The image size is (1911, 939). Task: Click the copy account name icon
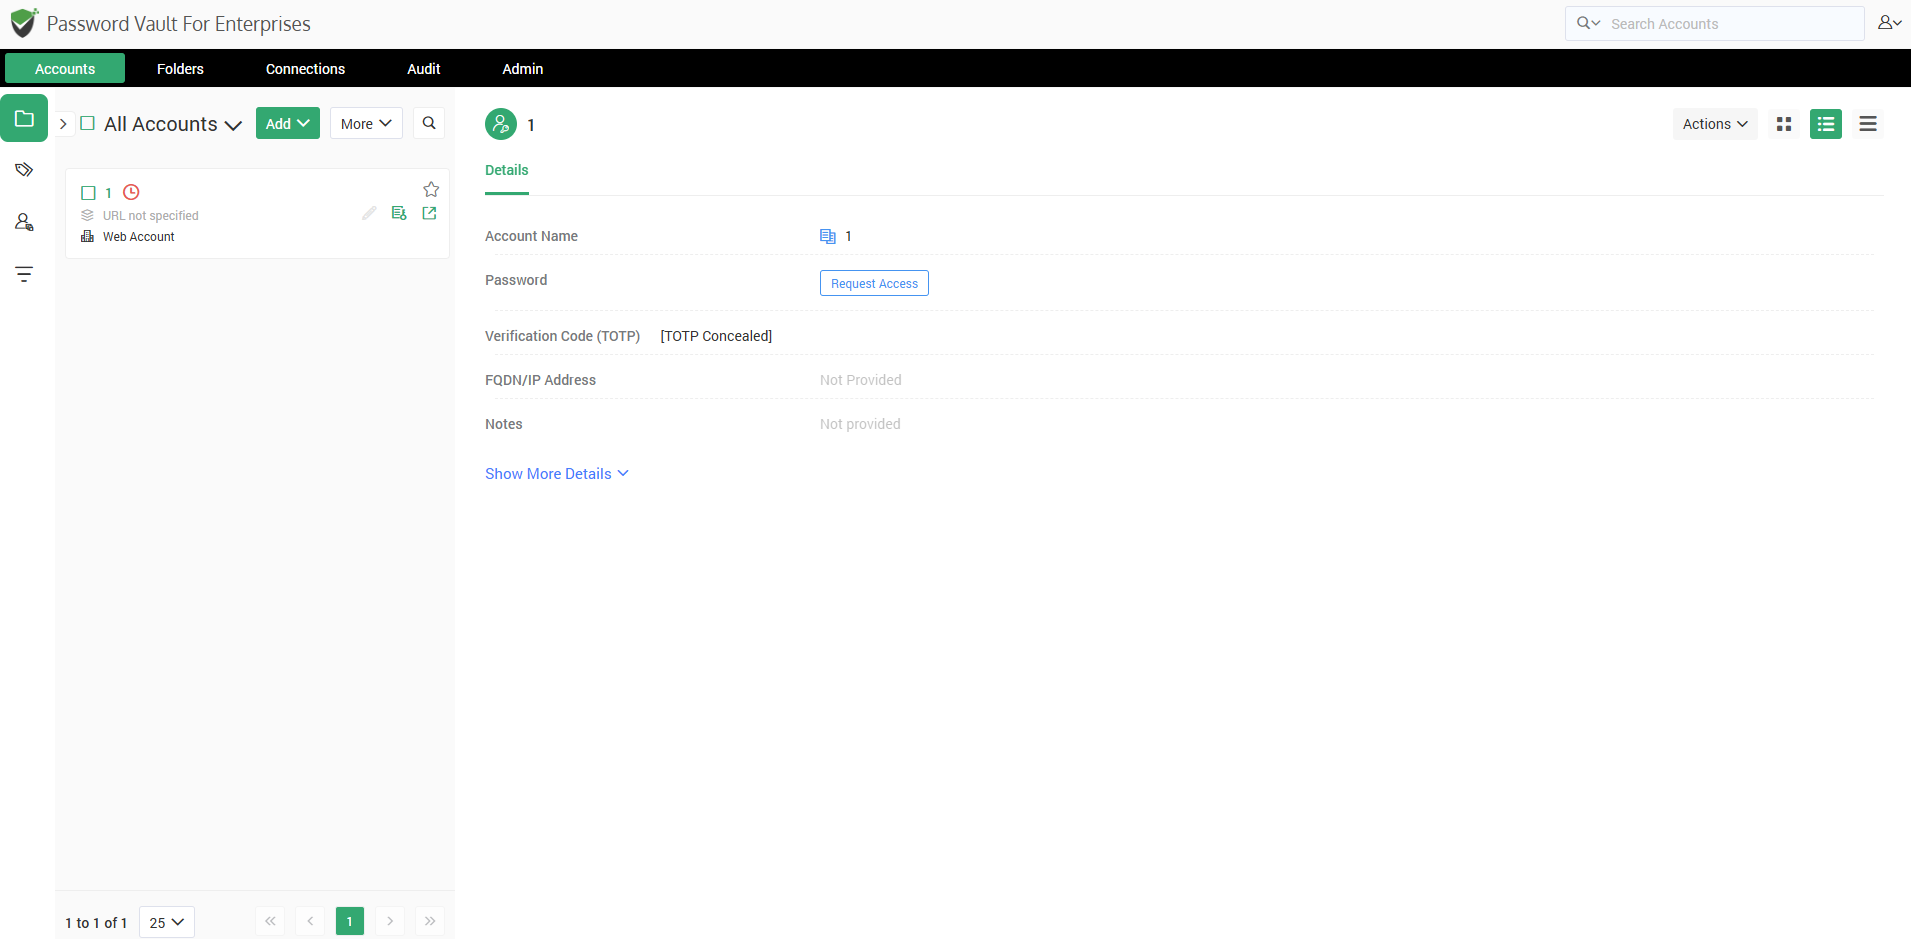tap(828, 236)
